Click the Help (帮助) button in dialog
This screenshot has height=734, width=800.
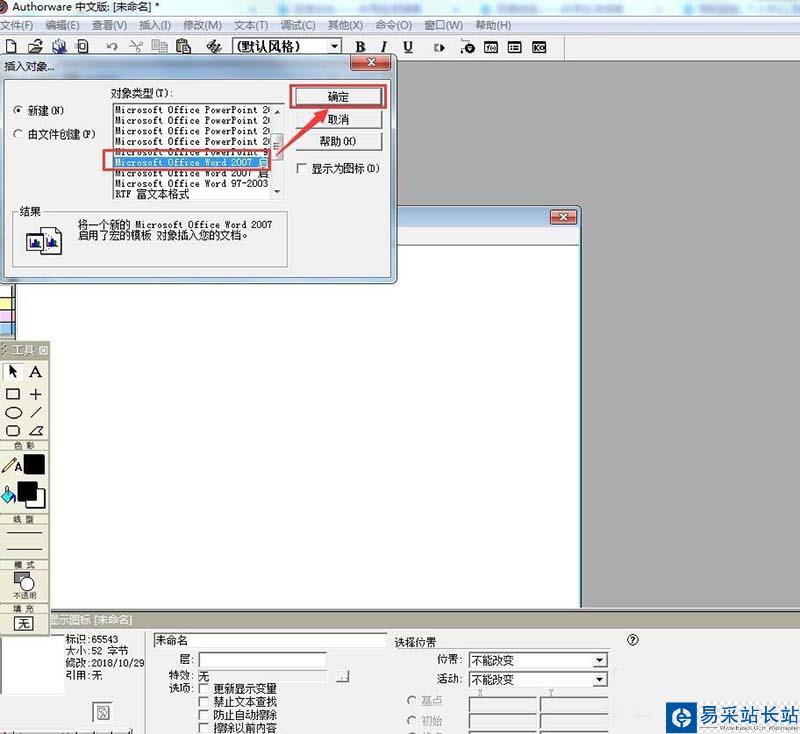[x=338, y=141]
